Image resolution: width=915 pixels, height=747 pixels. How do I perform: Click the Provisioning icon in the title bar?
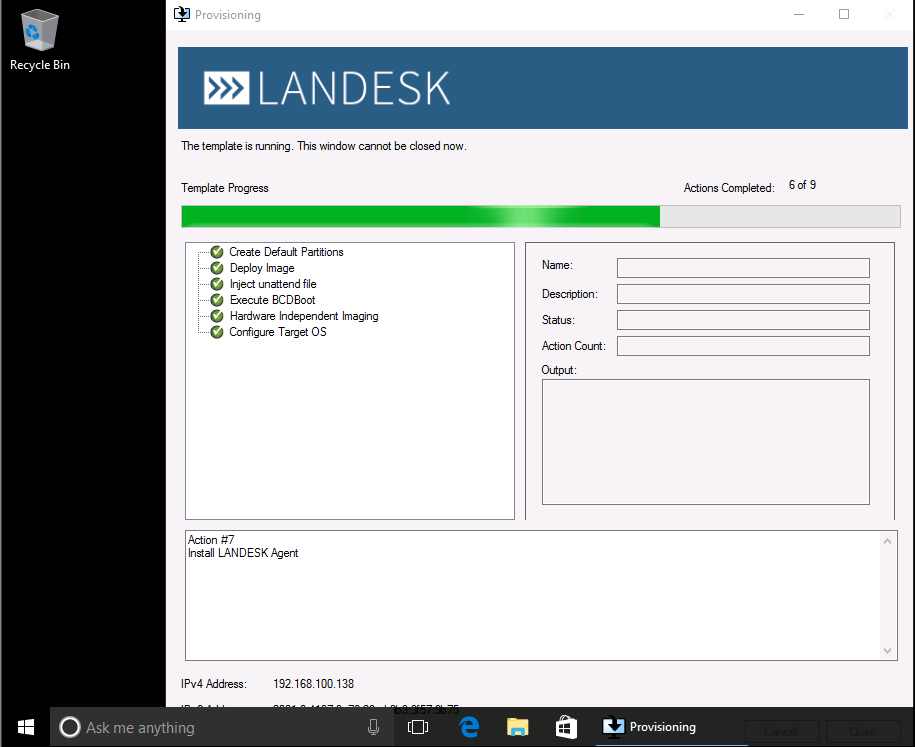click(x=181, y=15)
